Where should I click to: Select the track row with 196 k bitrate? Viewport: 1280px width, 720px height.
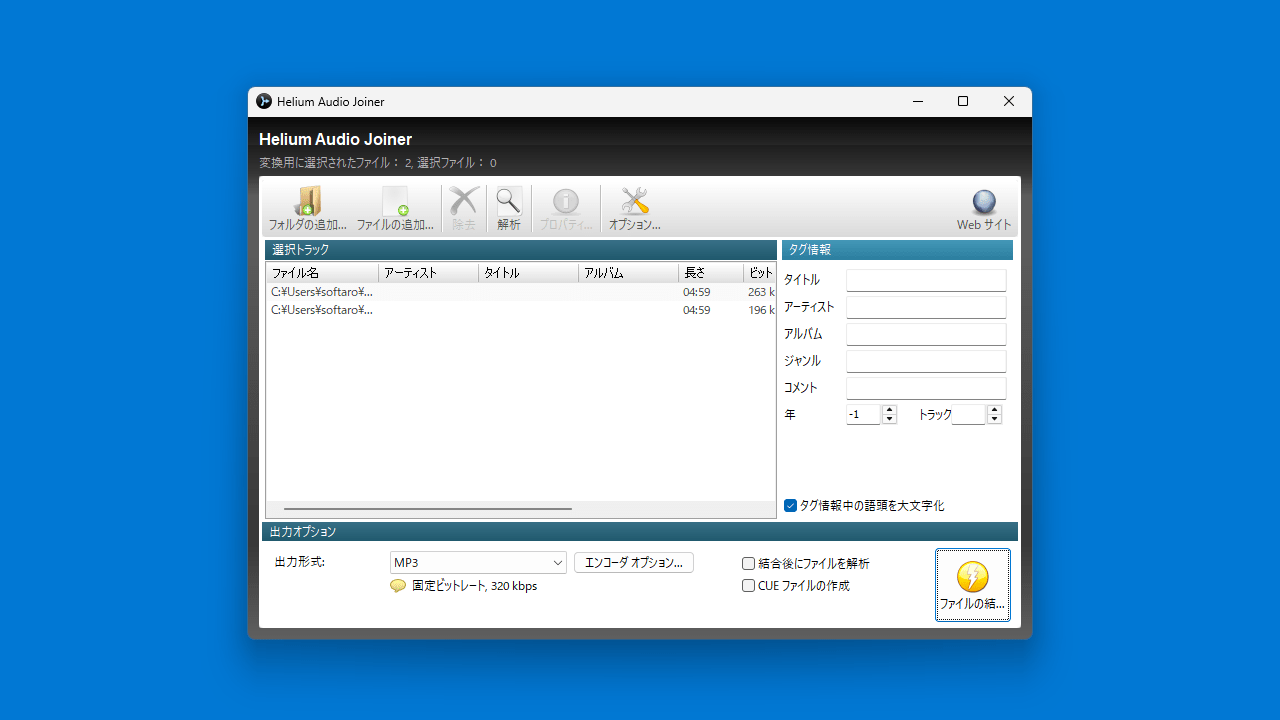coord(521,310)
